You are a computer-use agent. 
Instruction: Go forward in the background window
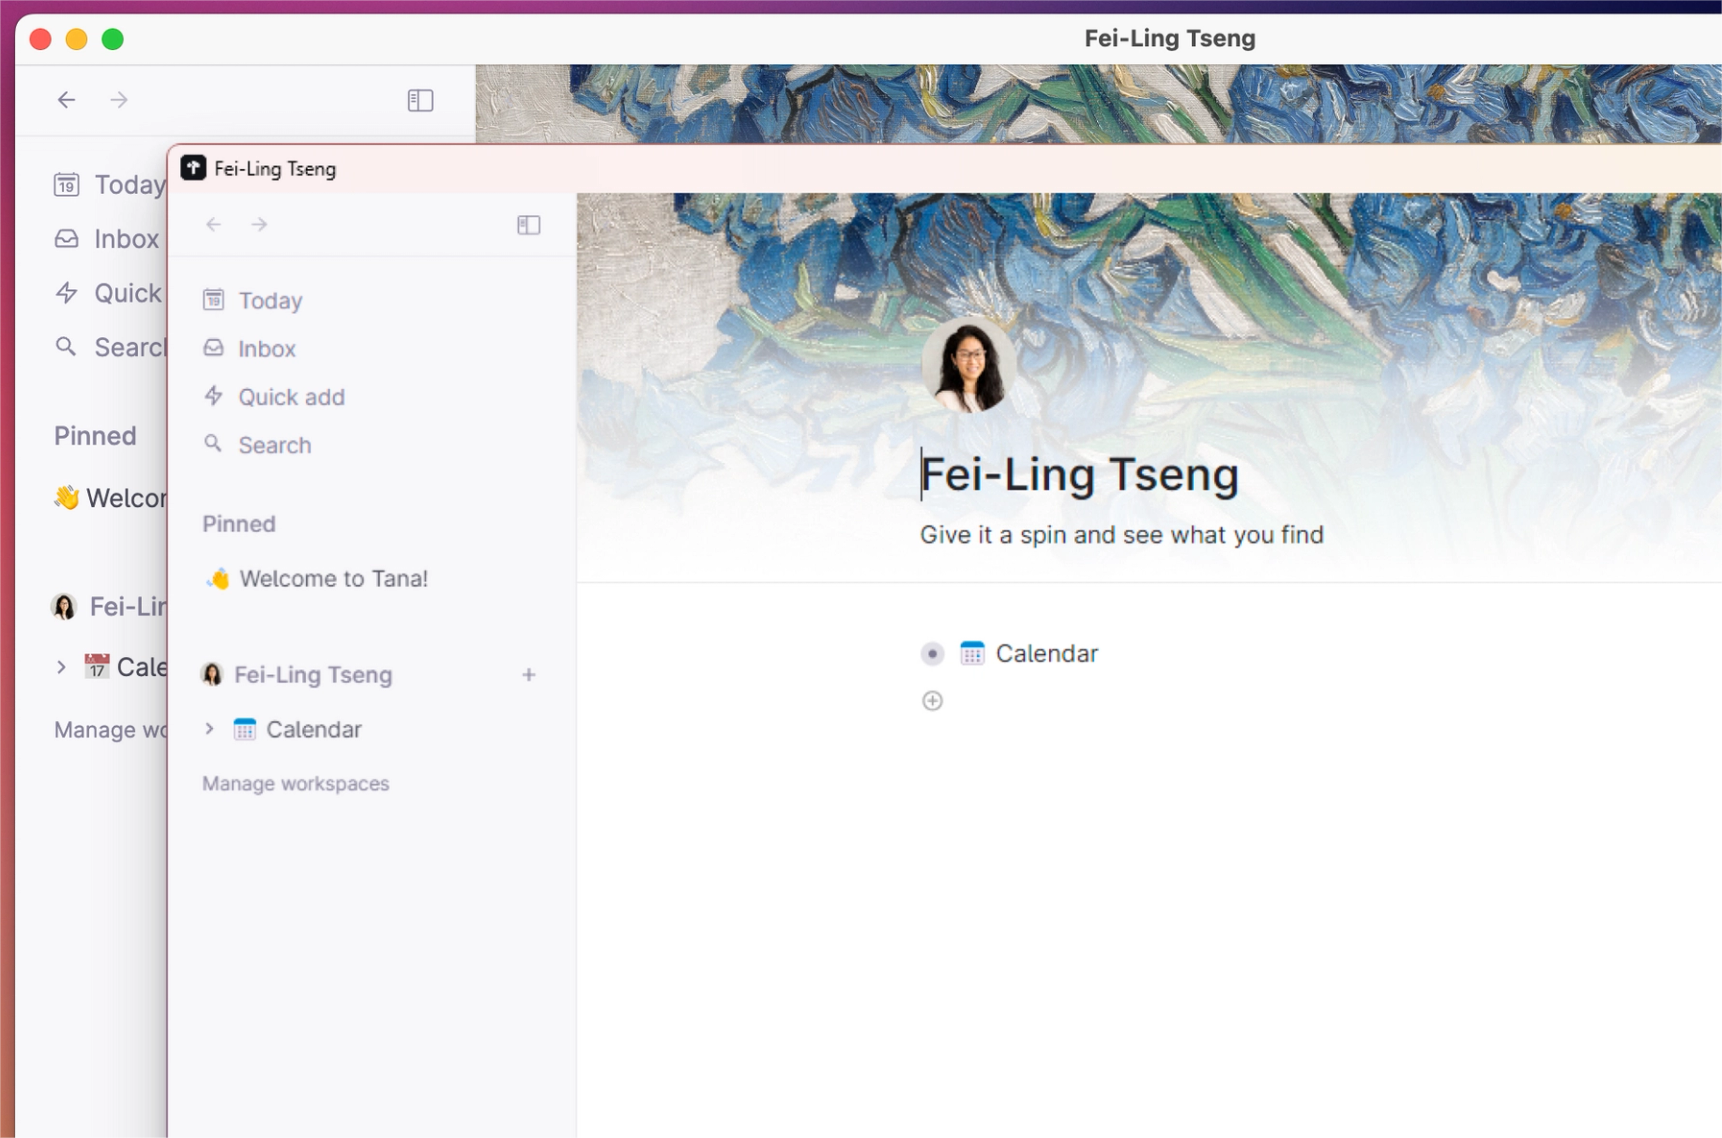[x=119, y=100]
